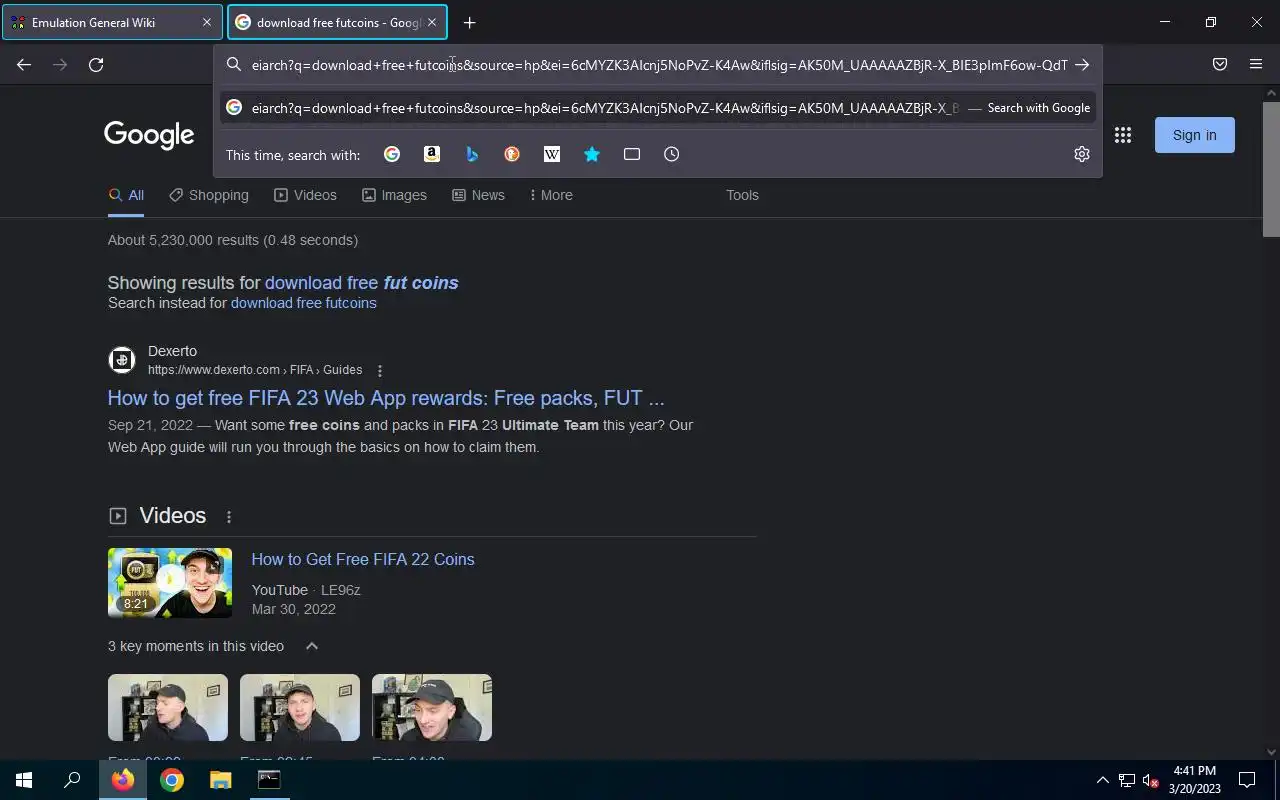Open File Explorer from the taskbar

(x=220, y=780)
